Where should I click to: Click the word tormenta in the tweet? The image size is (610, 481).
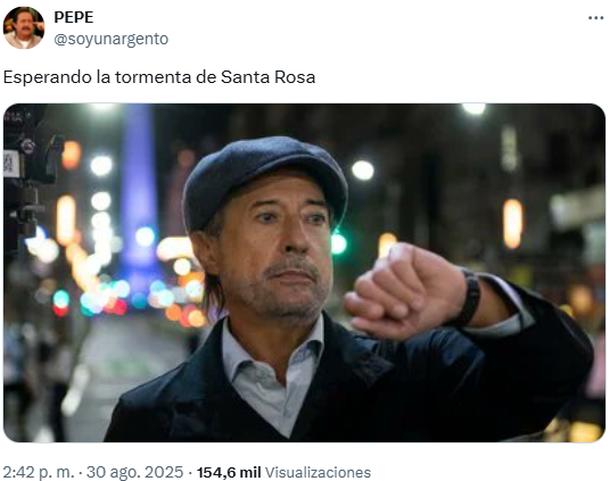click(153, 77)
